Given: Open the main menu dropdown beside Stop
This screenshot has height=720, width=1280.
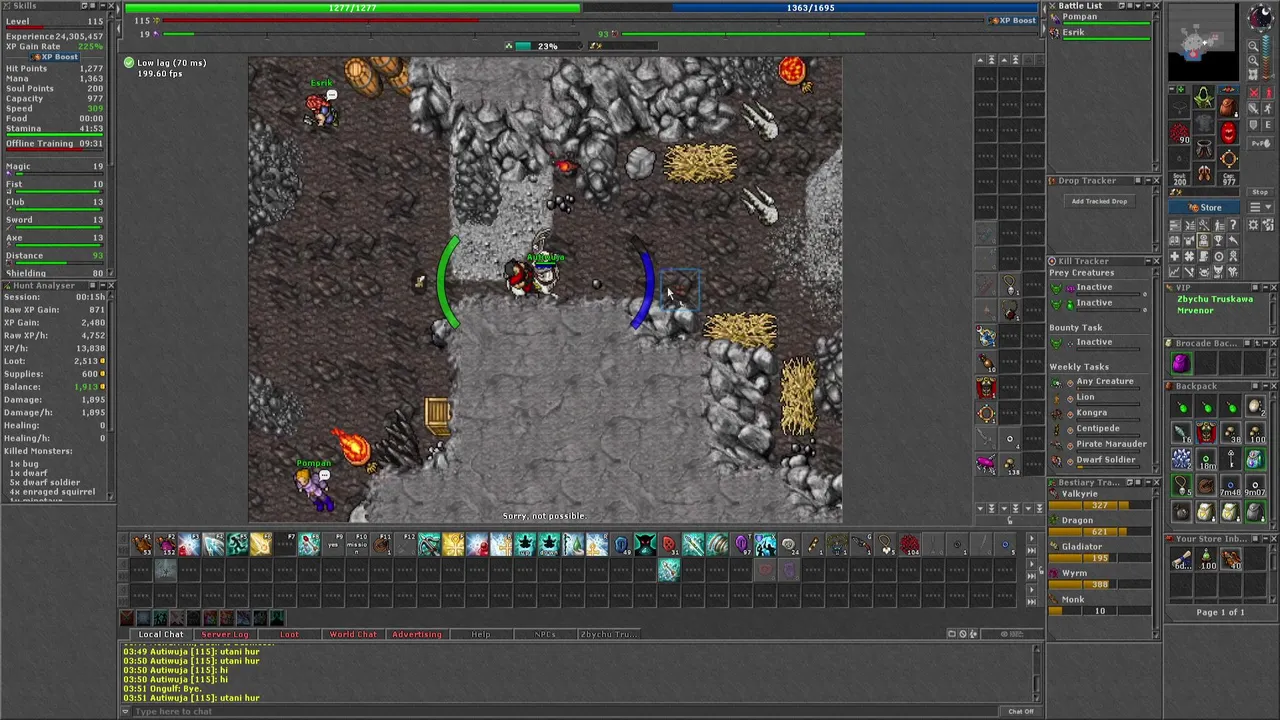Looking at the screenshot, I should point(1260,207).
